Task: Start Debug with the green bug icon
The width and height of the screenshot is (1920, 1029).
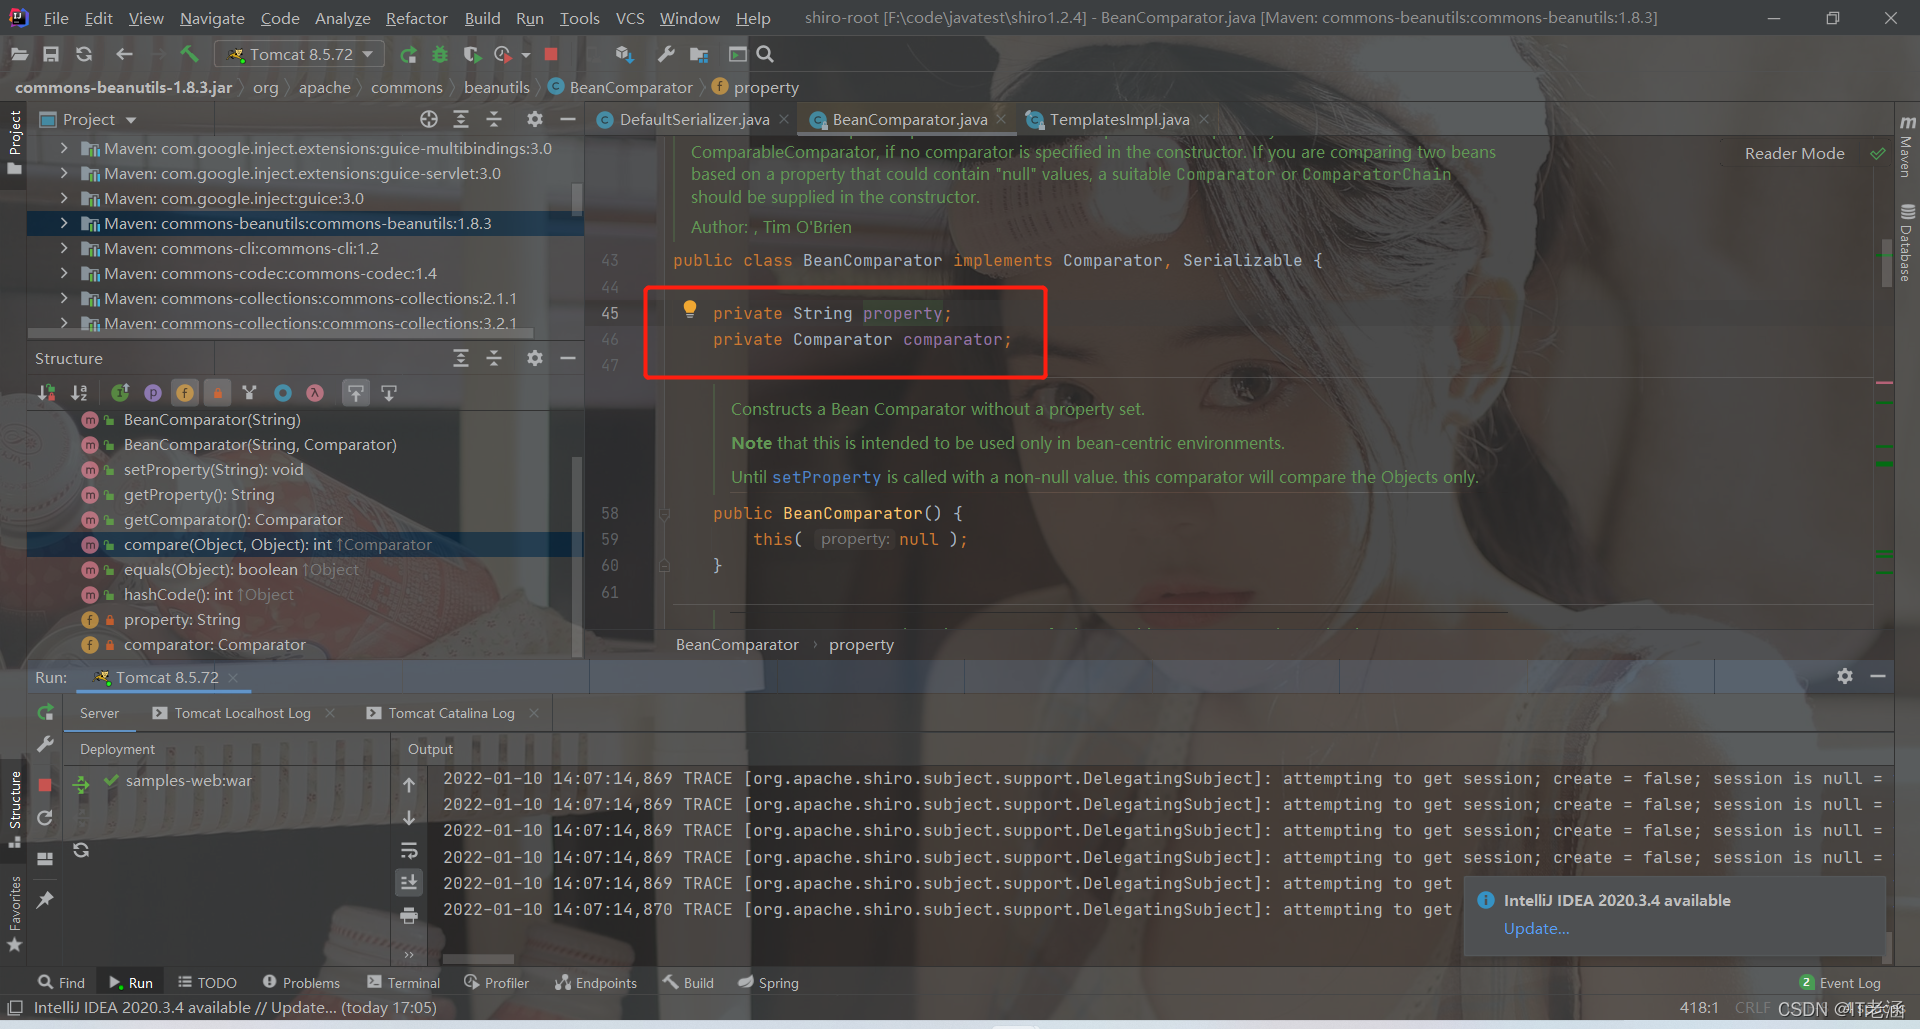Action: click(439, 54)
